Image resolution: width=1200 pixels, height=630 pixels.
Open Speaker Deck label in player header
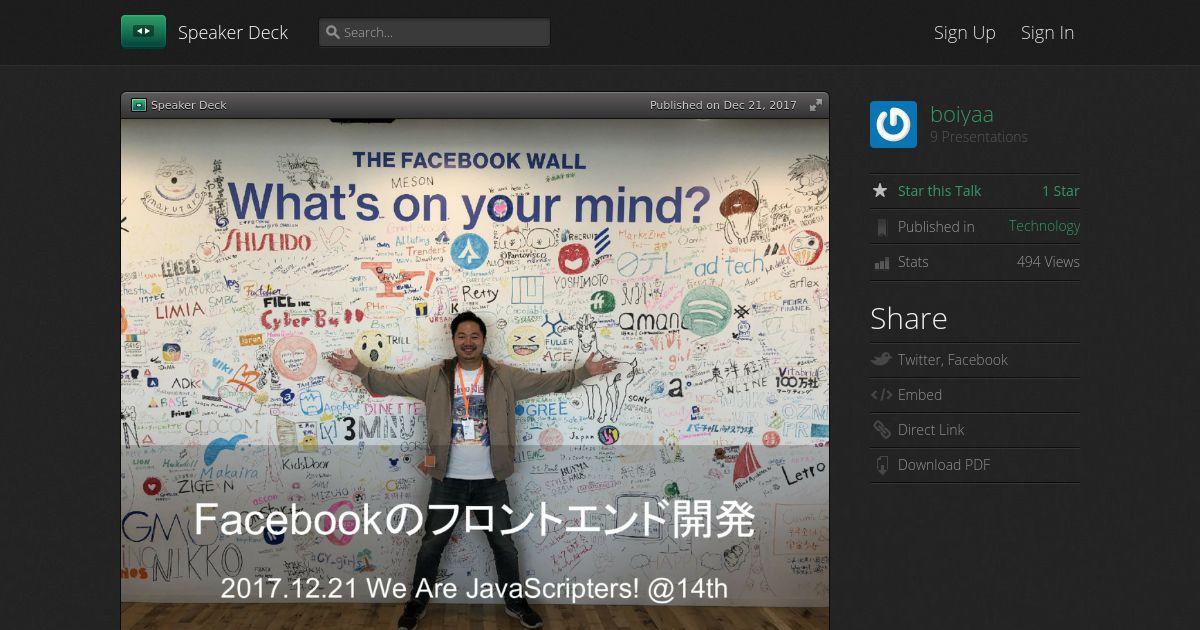point(189,105)
